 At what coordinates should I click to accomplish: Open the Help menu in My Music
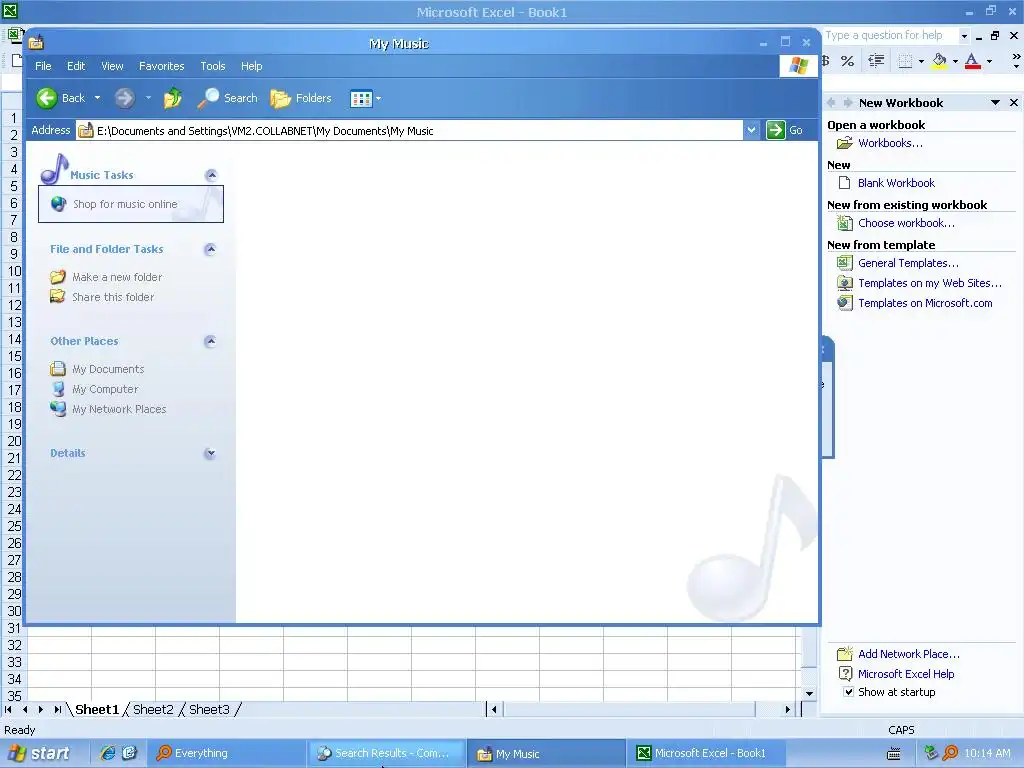click(x=251, y=66)
